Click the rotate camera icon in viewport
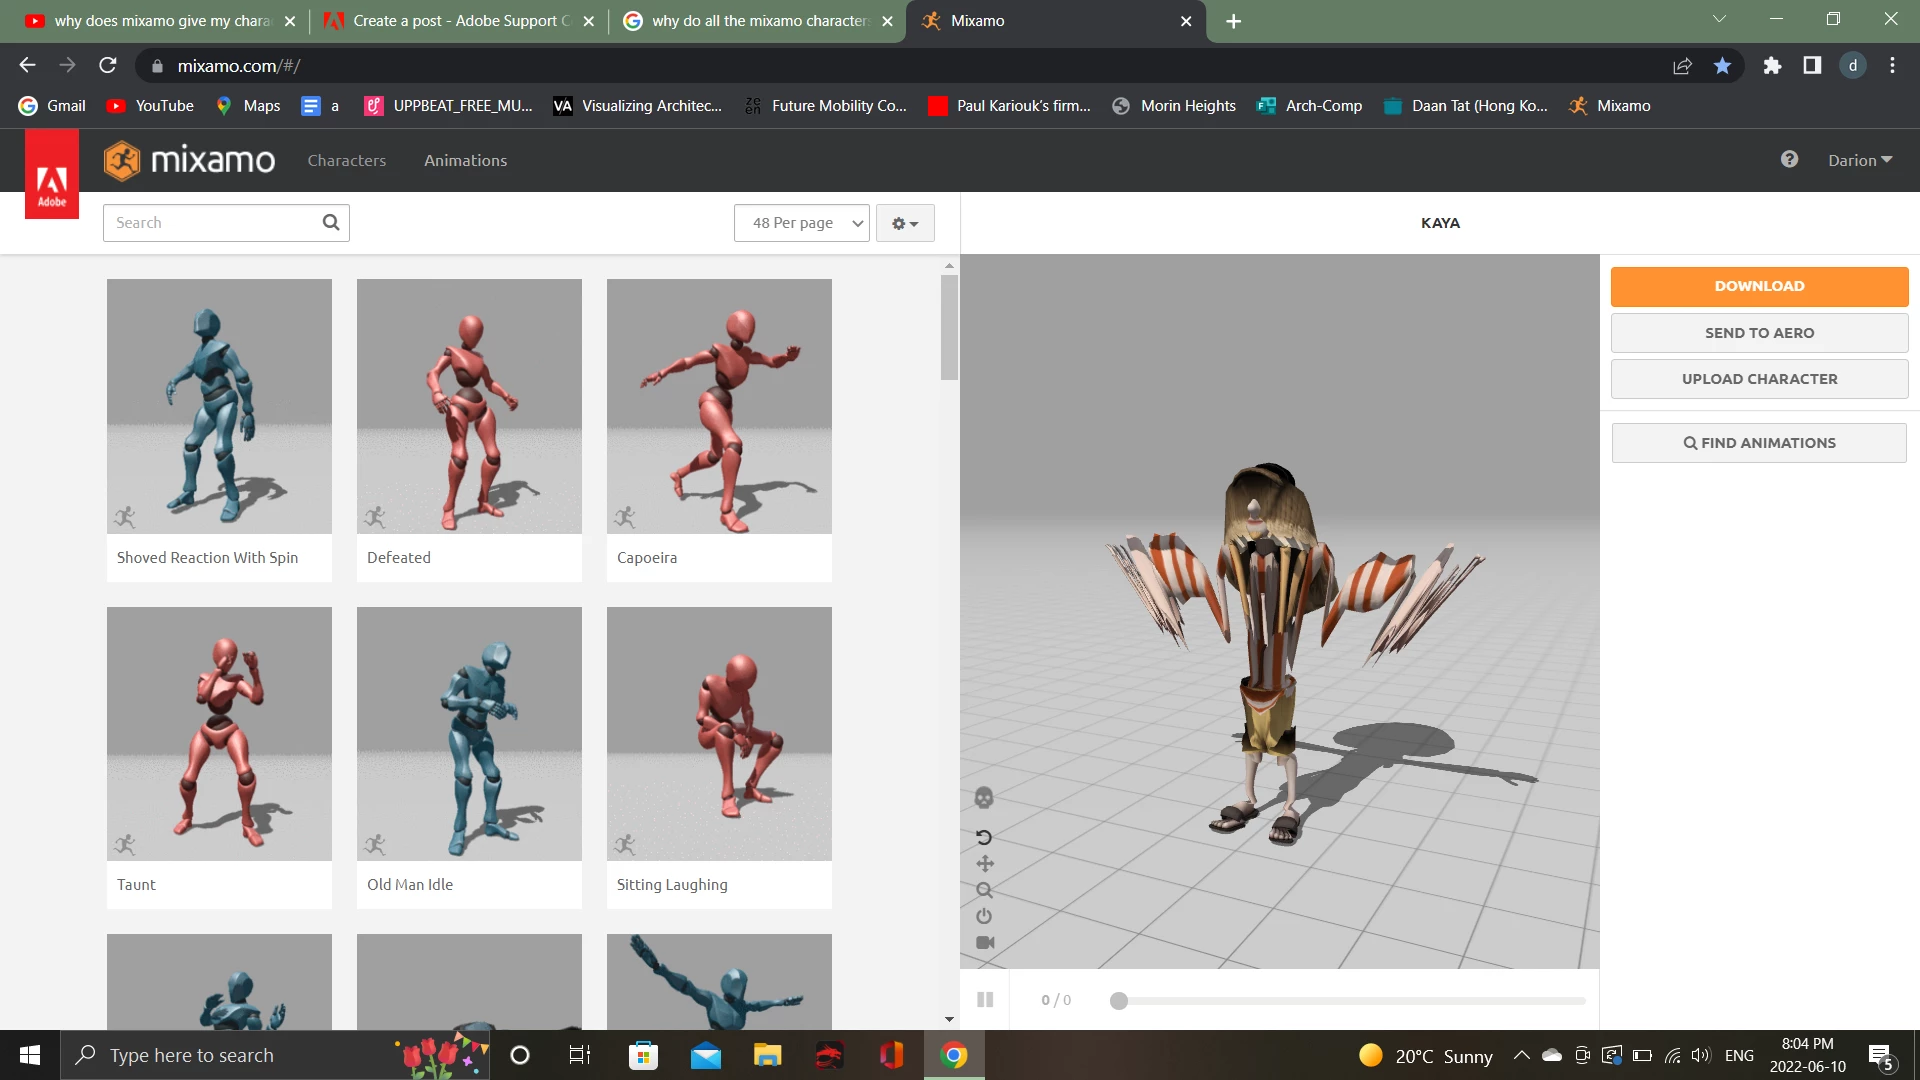The image size is (1920, 1080). click(984, 837)
